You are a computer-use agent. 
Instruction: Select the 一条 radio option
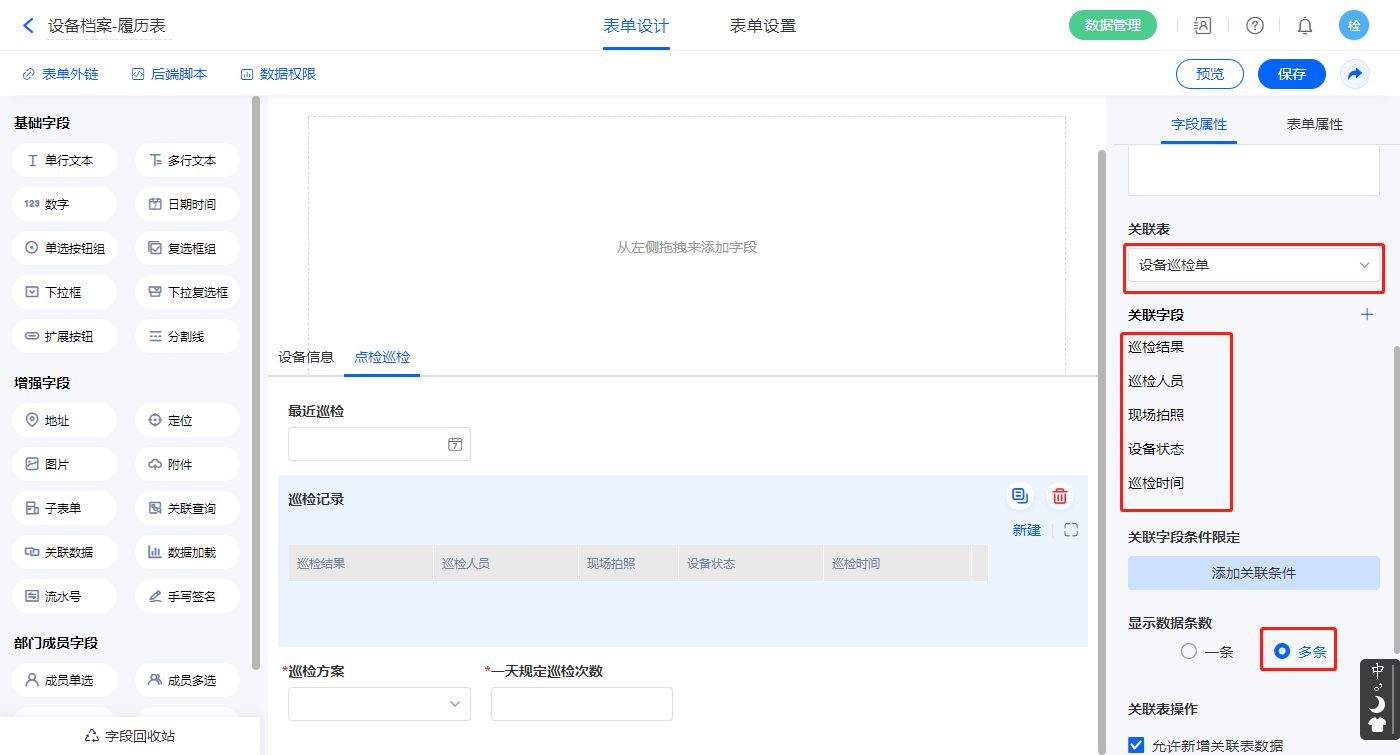pyautogui.click(x=1189, y=652)
